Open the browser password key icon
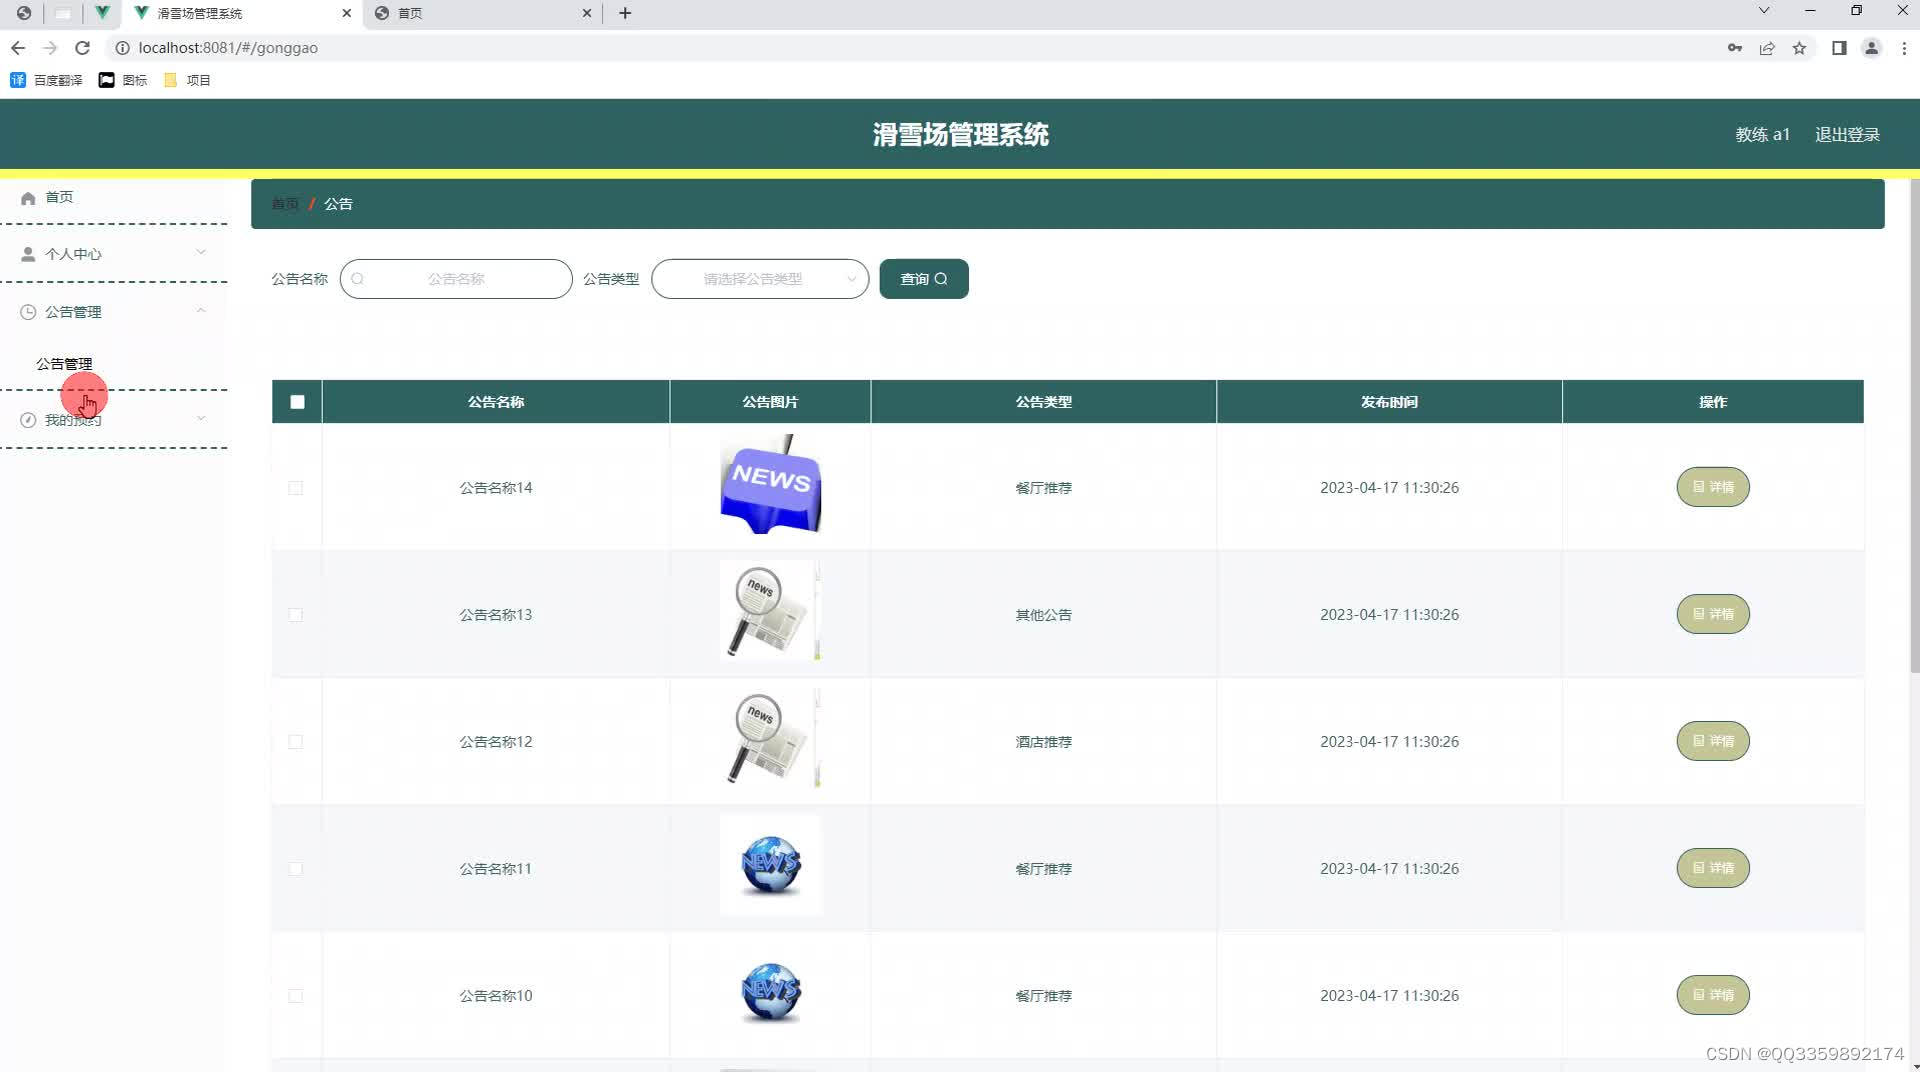1920x1072 pixels. (x=1735, y=48)
